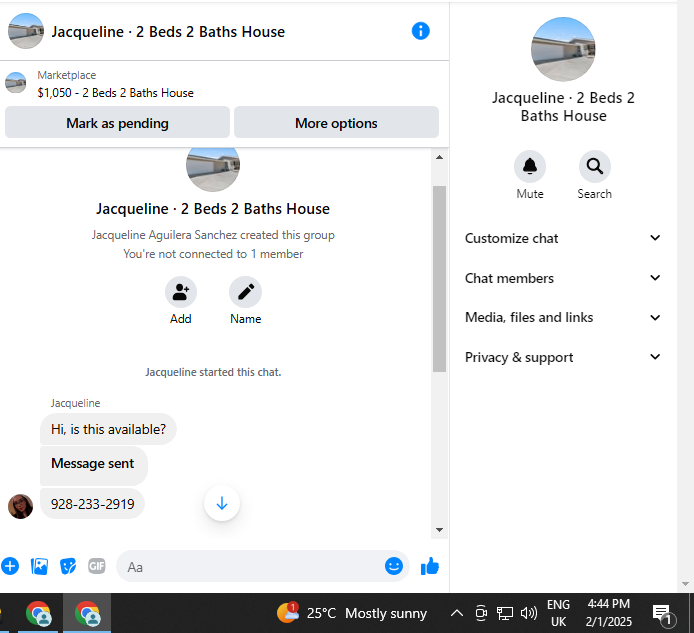Jump to latest message with down arrow
Screen dimensions: 694x633
[222, 503]
